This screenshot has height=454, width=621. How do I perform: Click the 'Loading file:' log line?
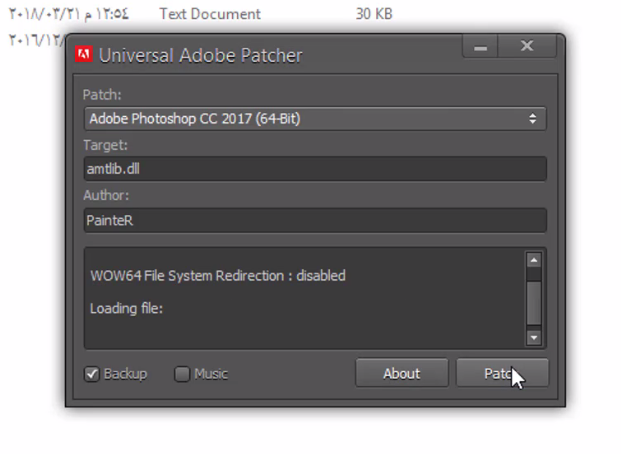pyautogui.click(x=126, y=308)
